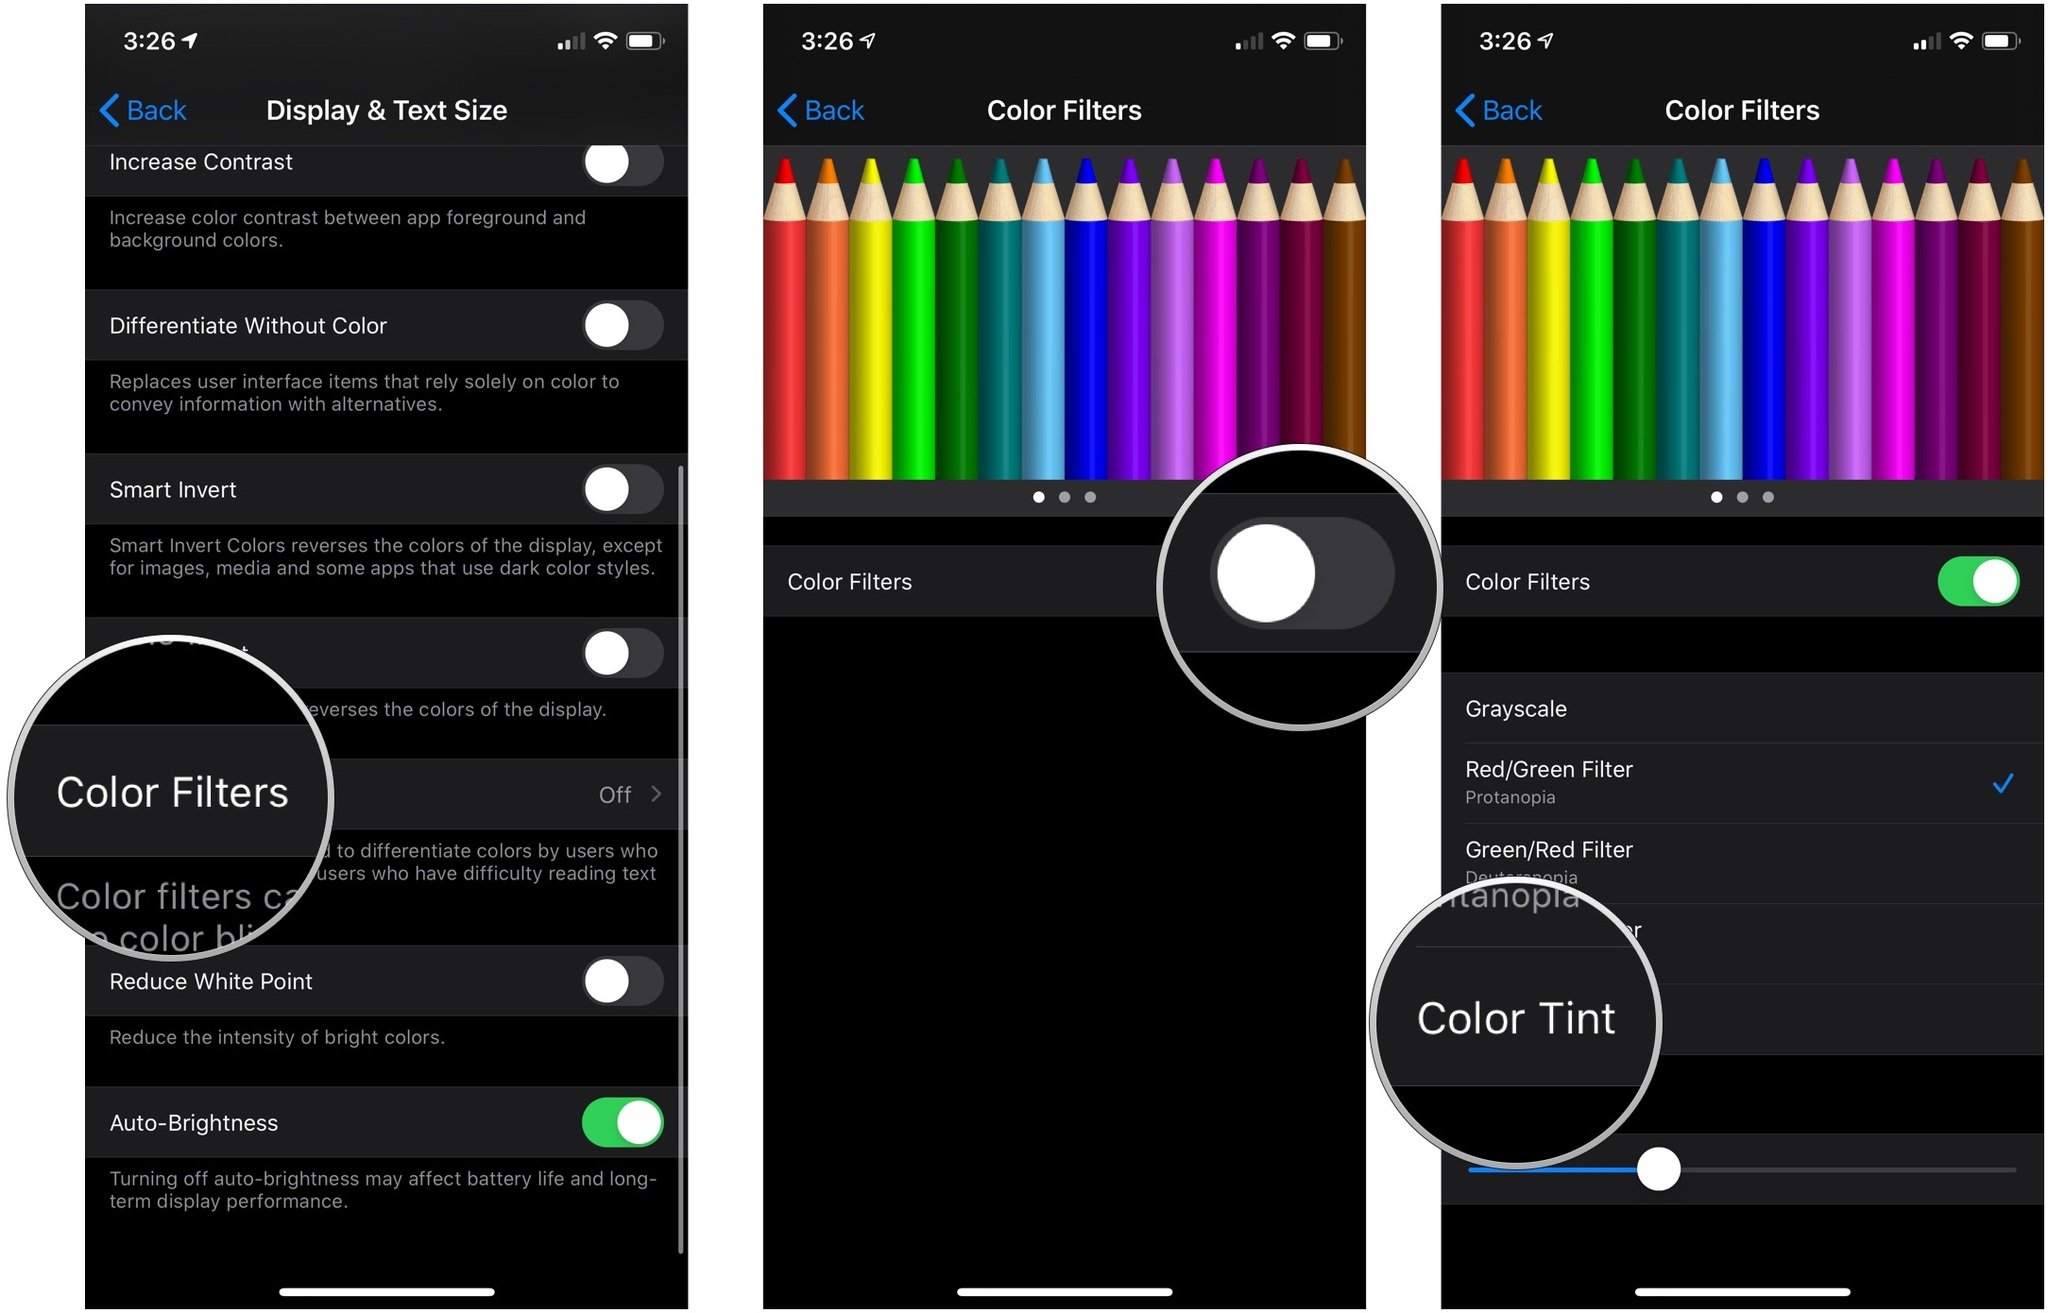Toggle the Auto-Brightness switch off
Image resolution: width=2048 pixels, height=1313 pixels.
tap(622, 1122)
